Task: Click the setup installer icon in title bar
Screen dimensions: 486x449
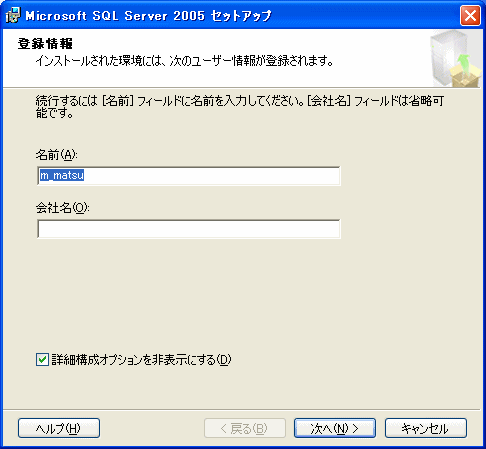Action: click(14, 15)
